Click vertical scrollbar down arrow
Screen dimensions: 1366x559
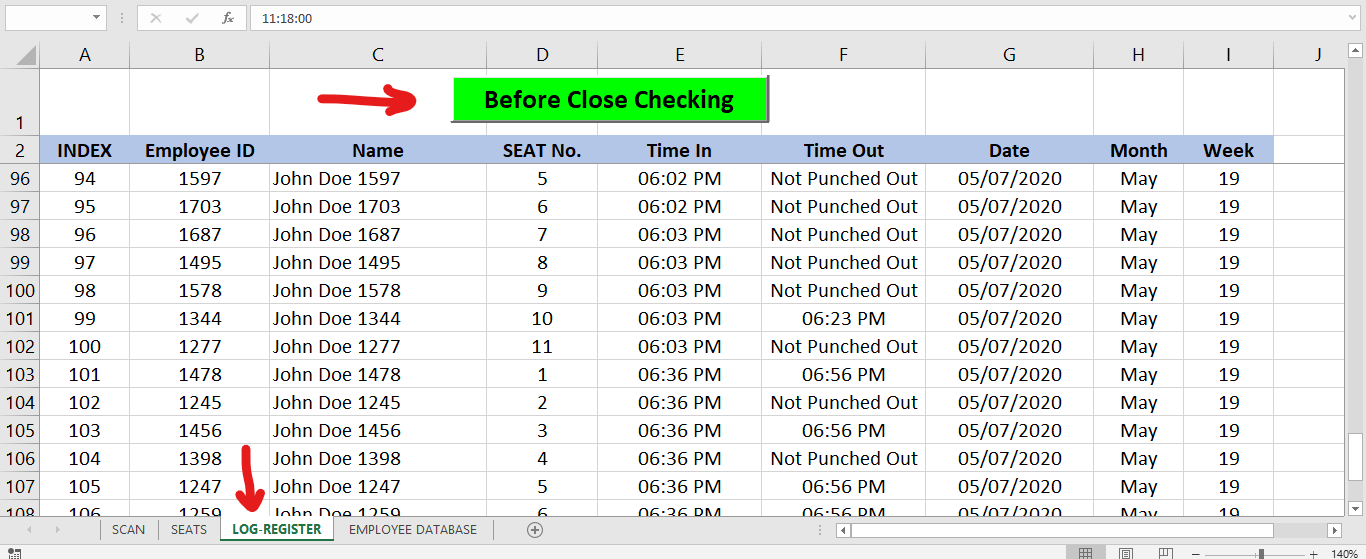coord(1355,507)
